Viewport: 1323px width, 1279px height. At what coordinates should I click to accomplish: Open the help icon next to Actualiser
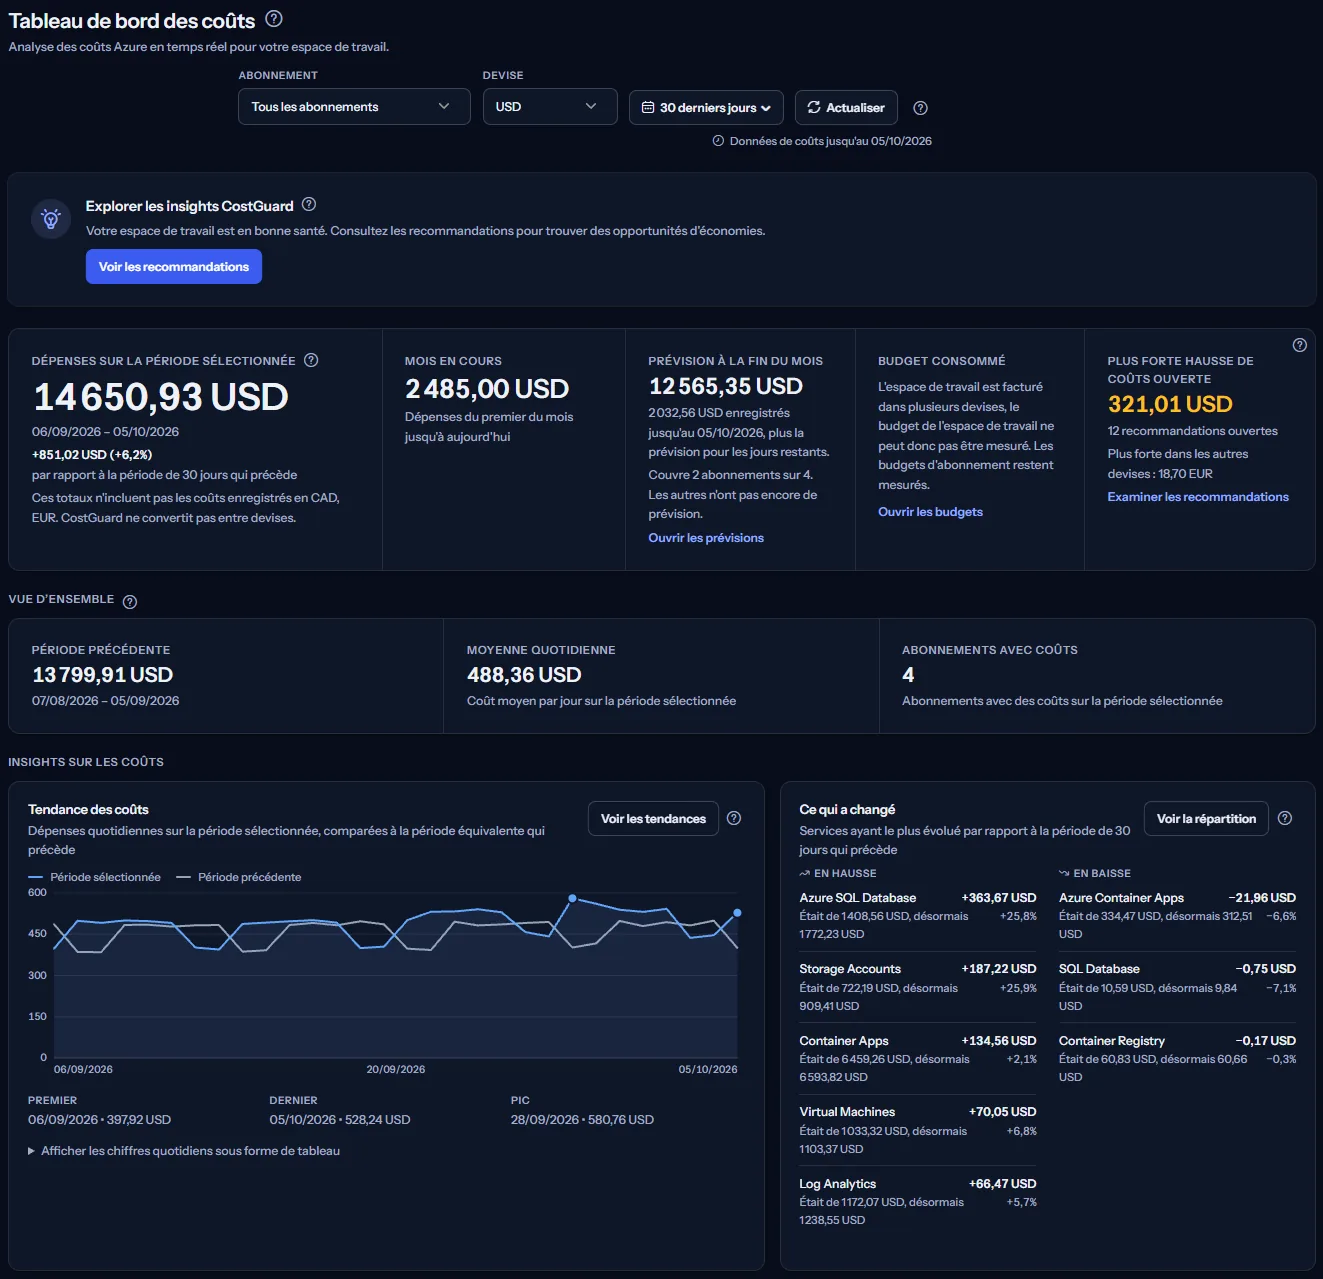921,108
